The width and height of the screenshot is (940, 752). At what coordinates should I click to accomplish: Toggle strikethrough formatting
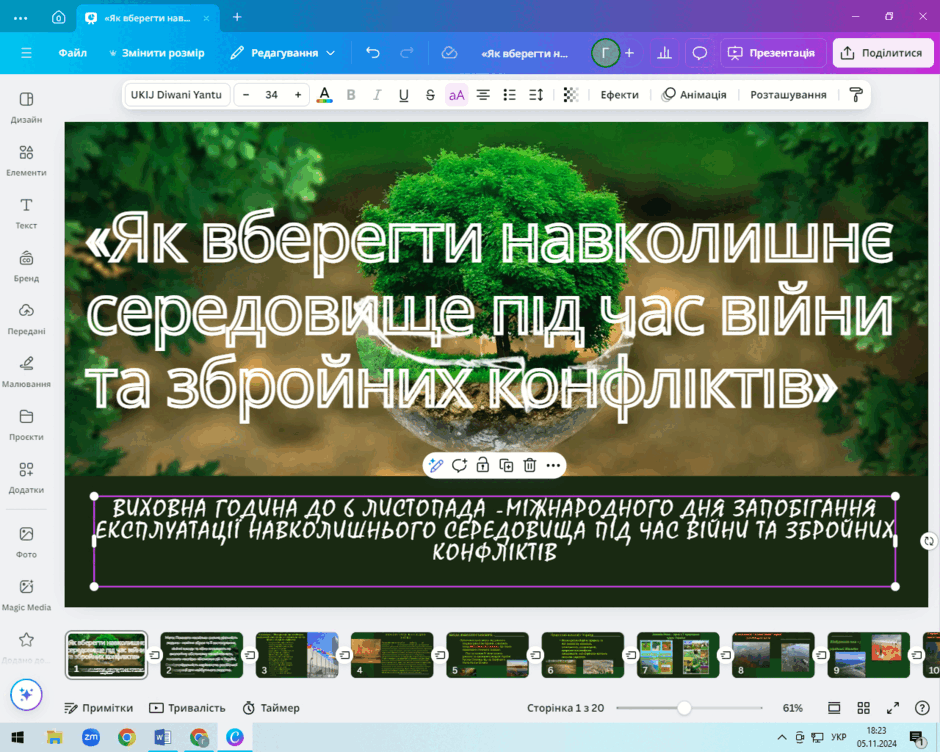coord(430,95)
